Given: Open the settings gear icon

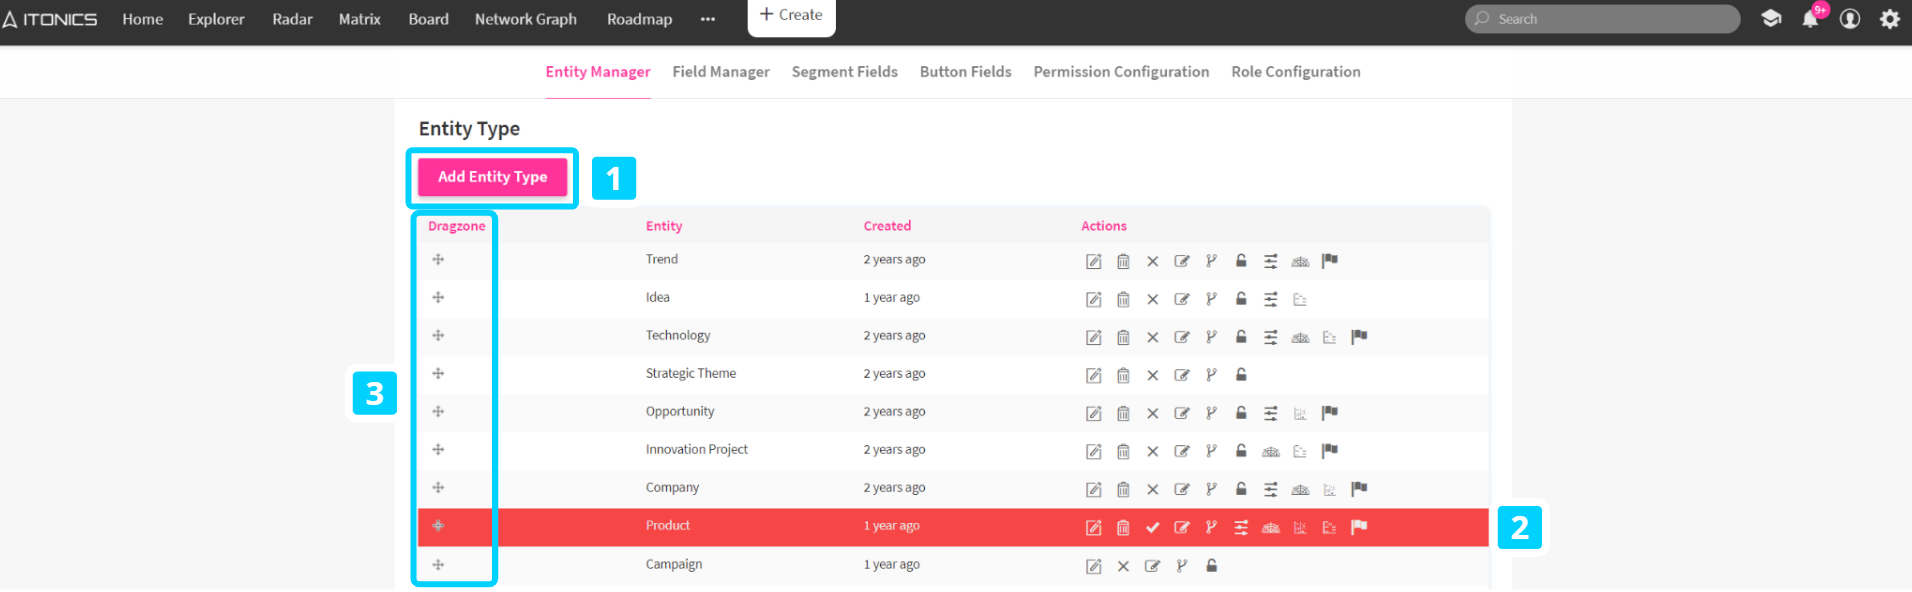Looking at the screenshot, I should point(1889,19).
